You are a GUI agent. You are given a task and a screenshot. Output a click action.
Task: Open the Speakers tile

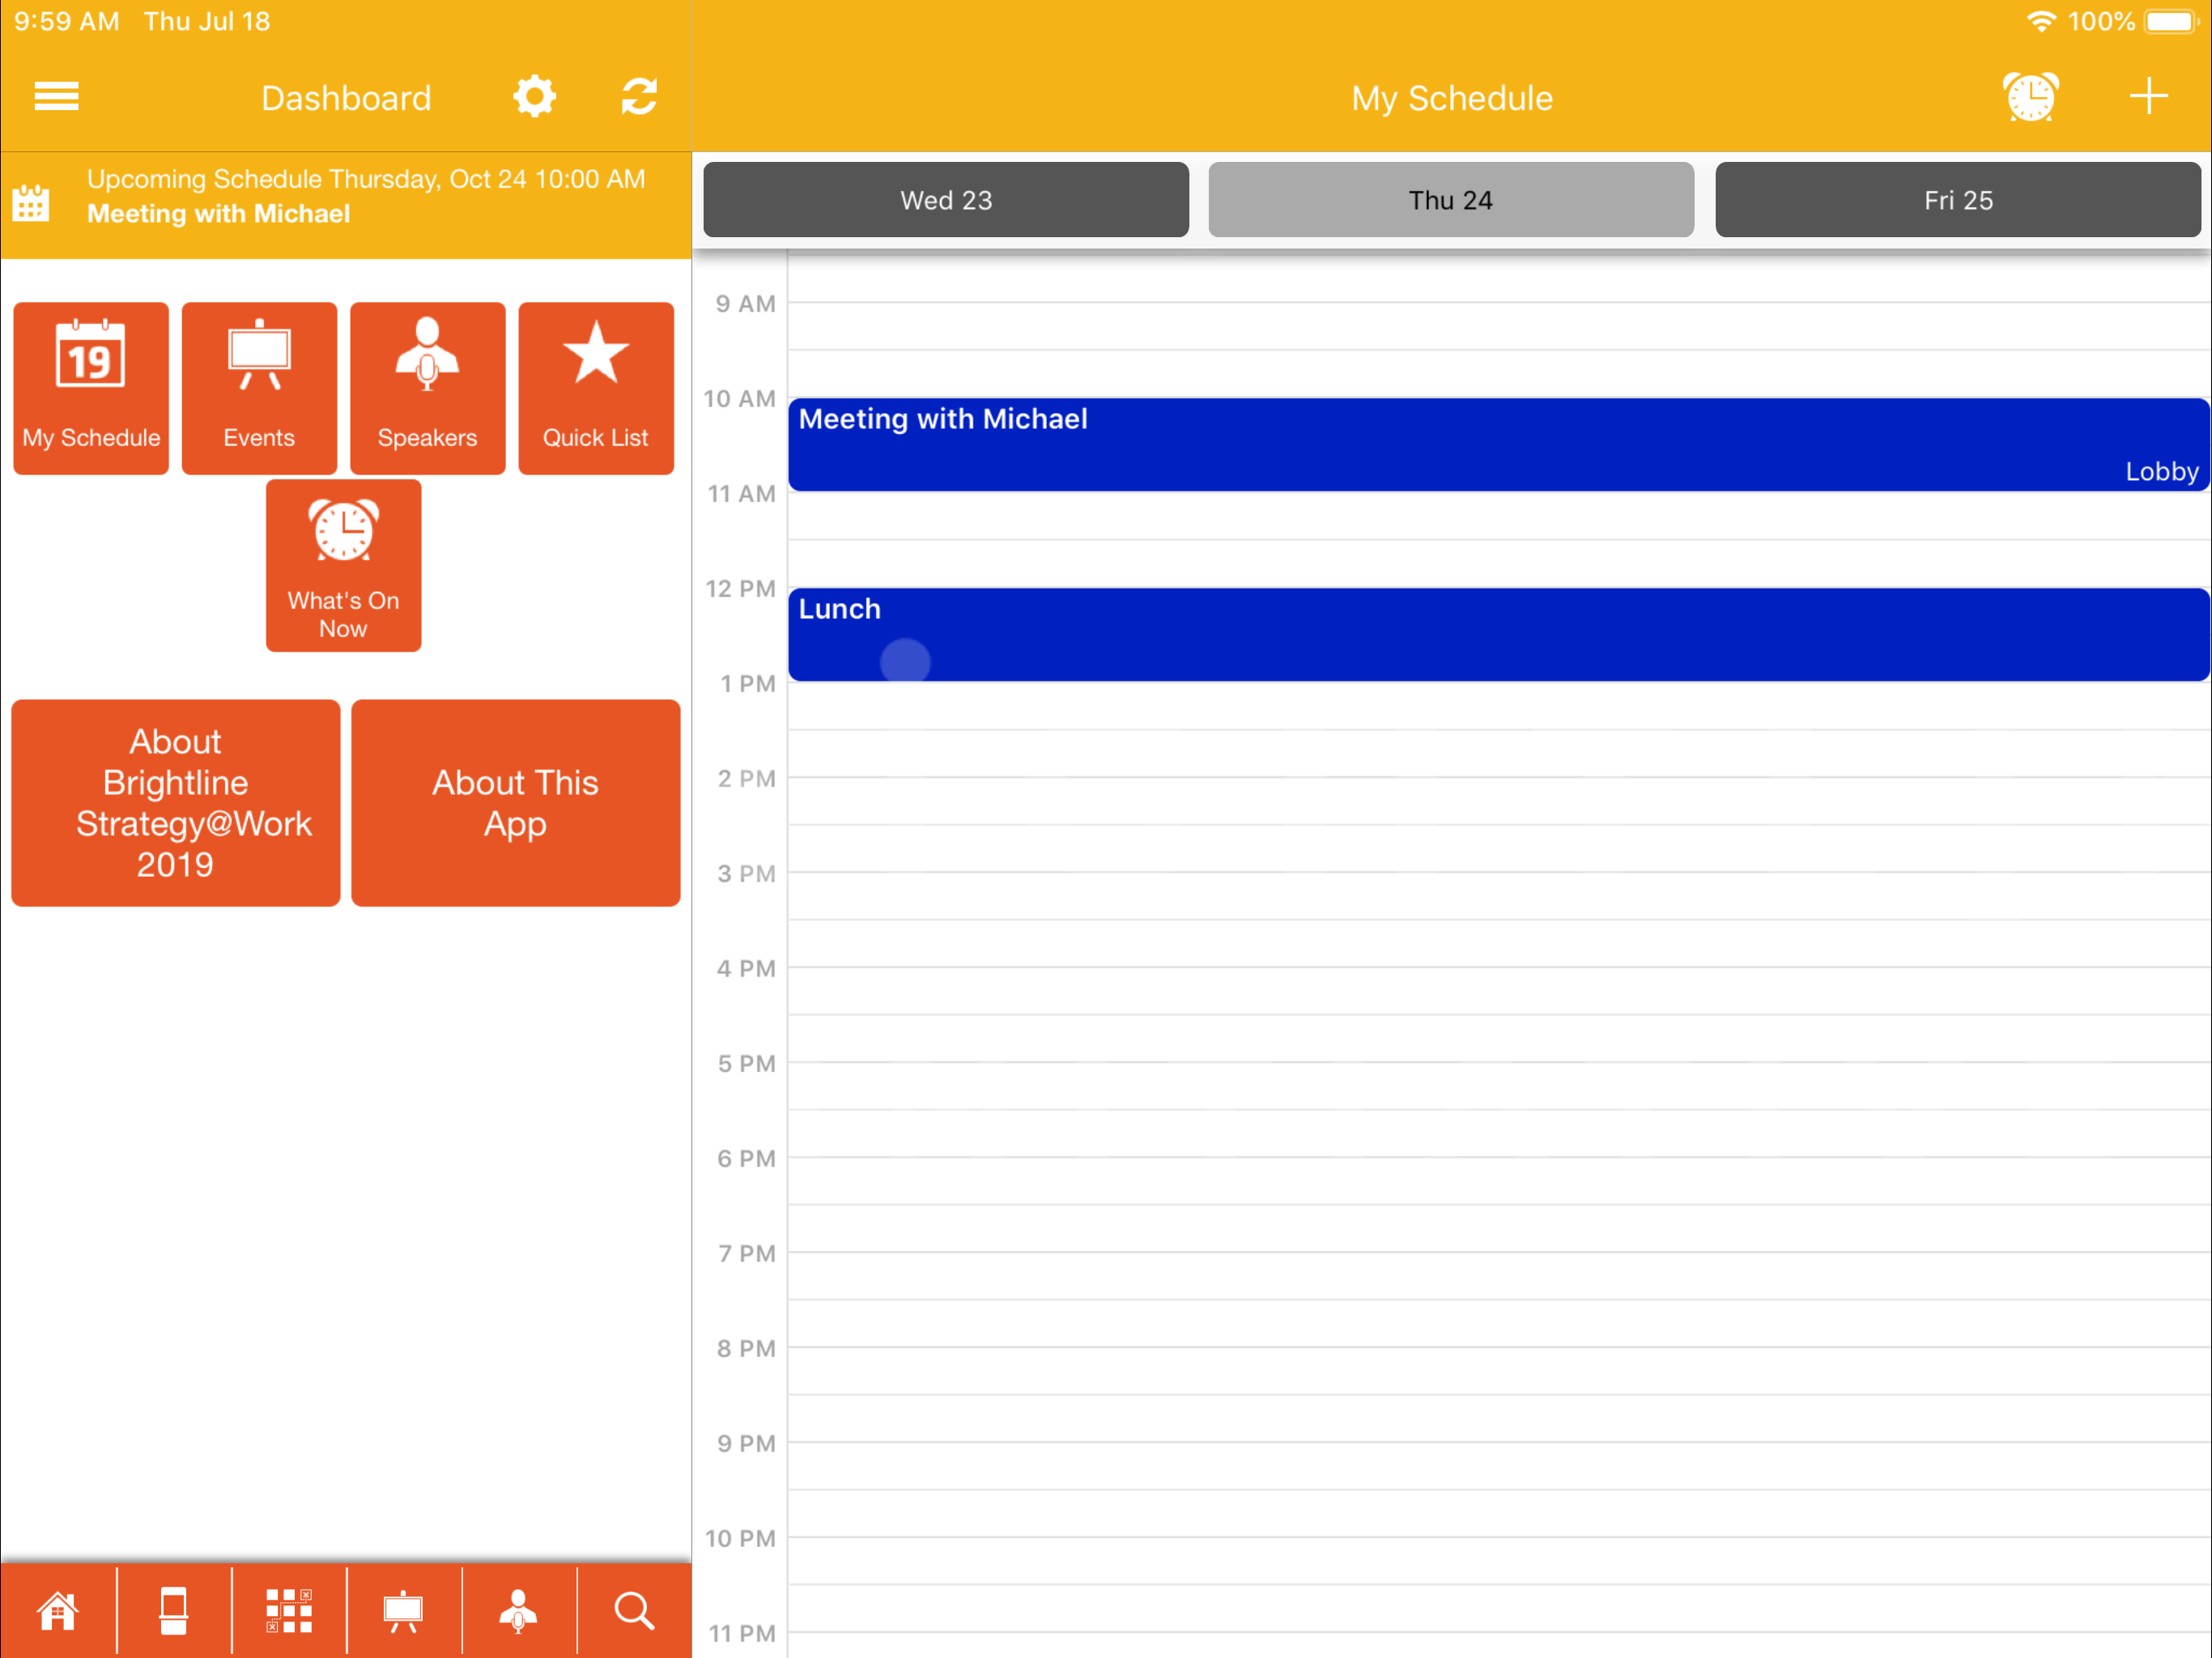428,388
